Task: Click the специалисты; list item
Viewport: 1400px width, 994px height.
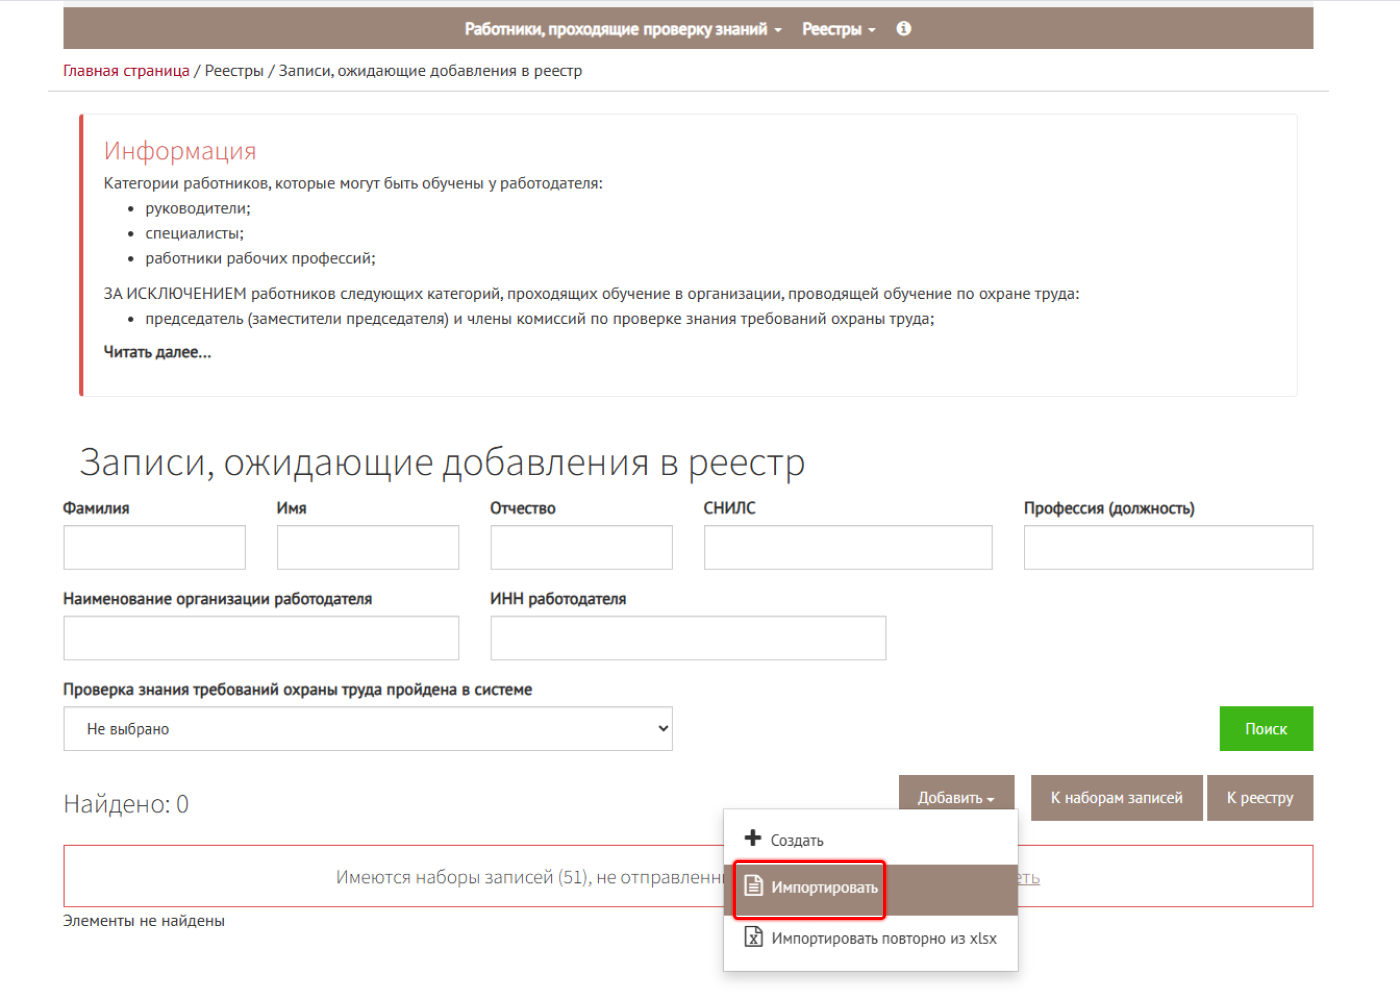Action: (x=194, y=233)
